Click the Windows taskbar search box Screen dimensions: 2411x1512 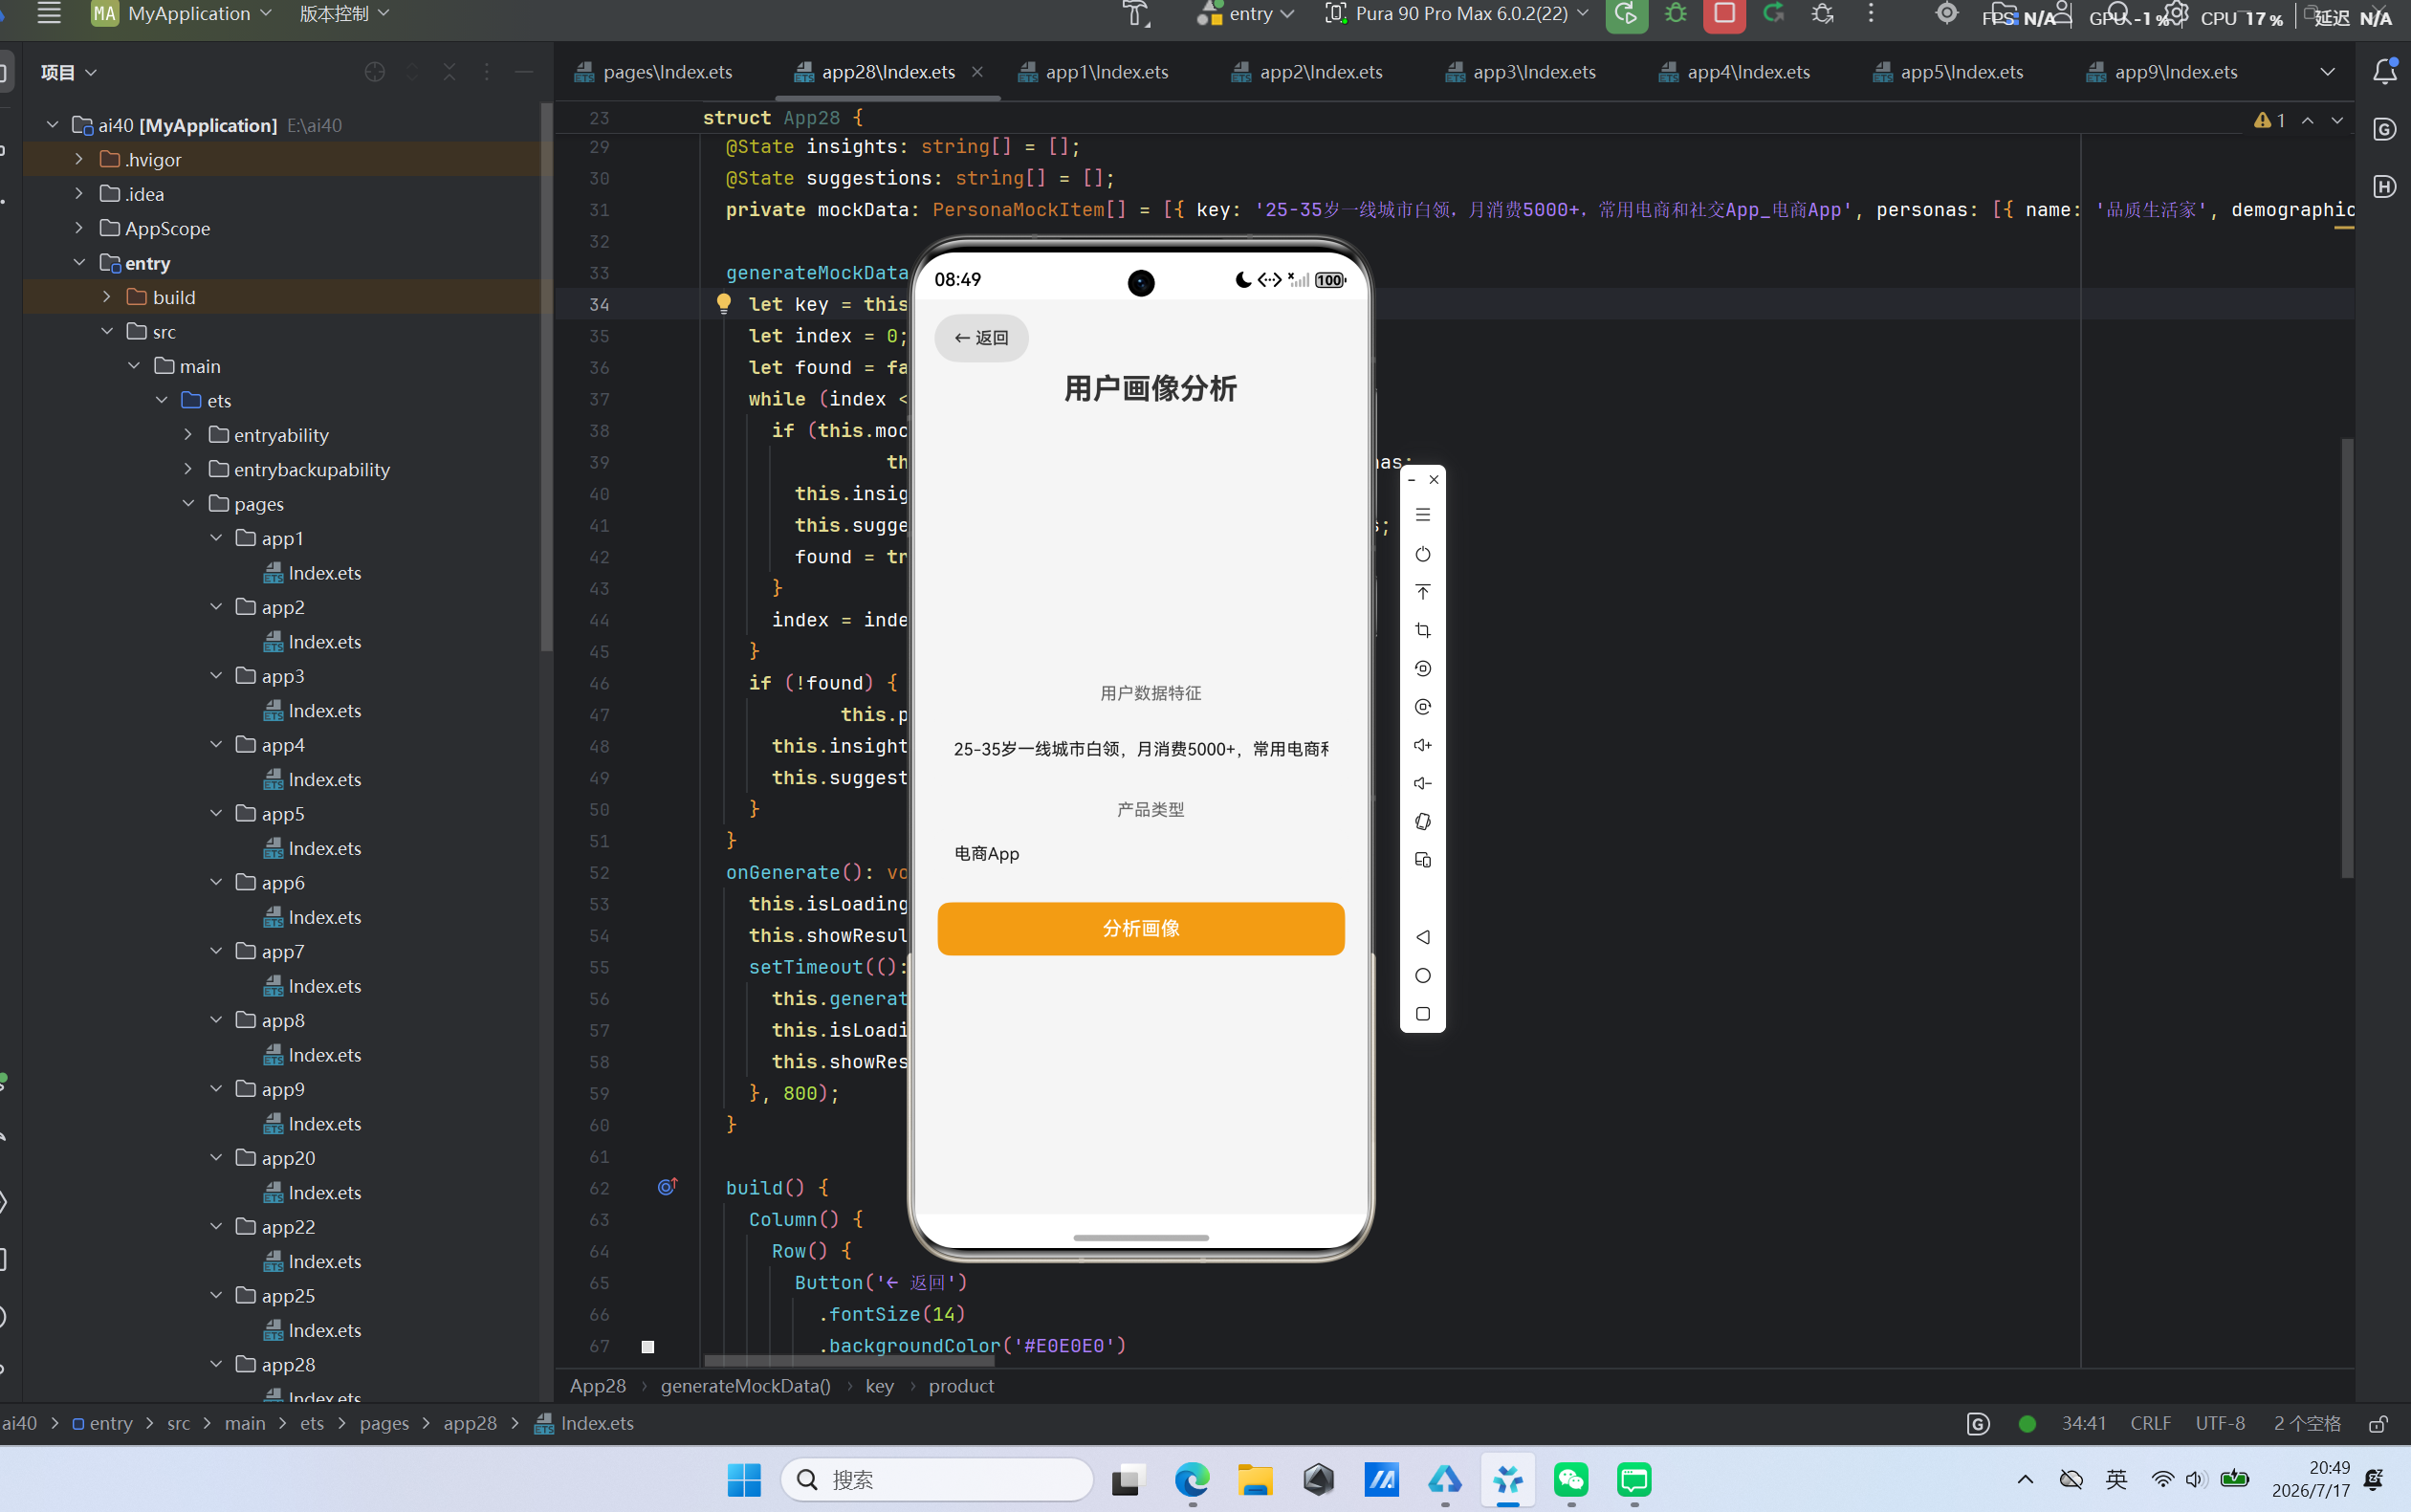click(x=935, y=1479)
